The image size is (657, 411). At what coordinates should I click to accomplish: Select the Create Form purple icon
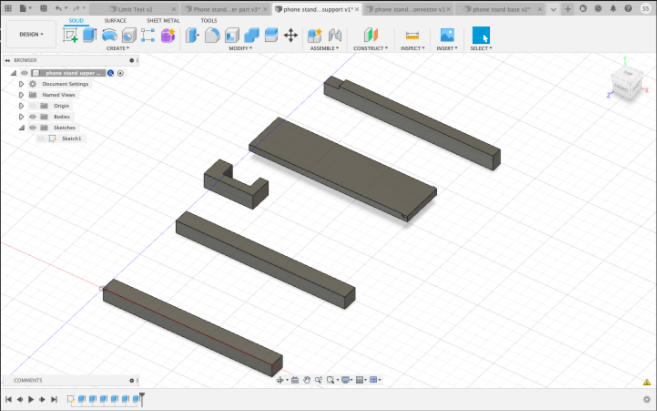point(168,35)
